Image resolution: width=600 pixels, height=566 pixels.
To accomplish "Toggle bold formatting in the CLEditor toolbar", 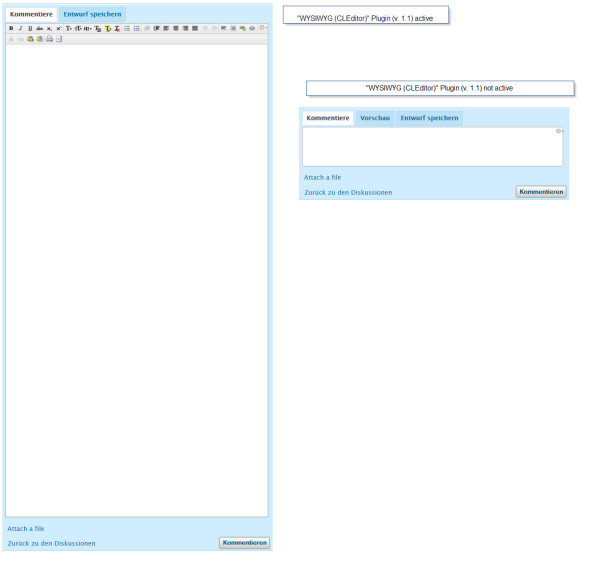I will (11, 28).
